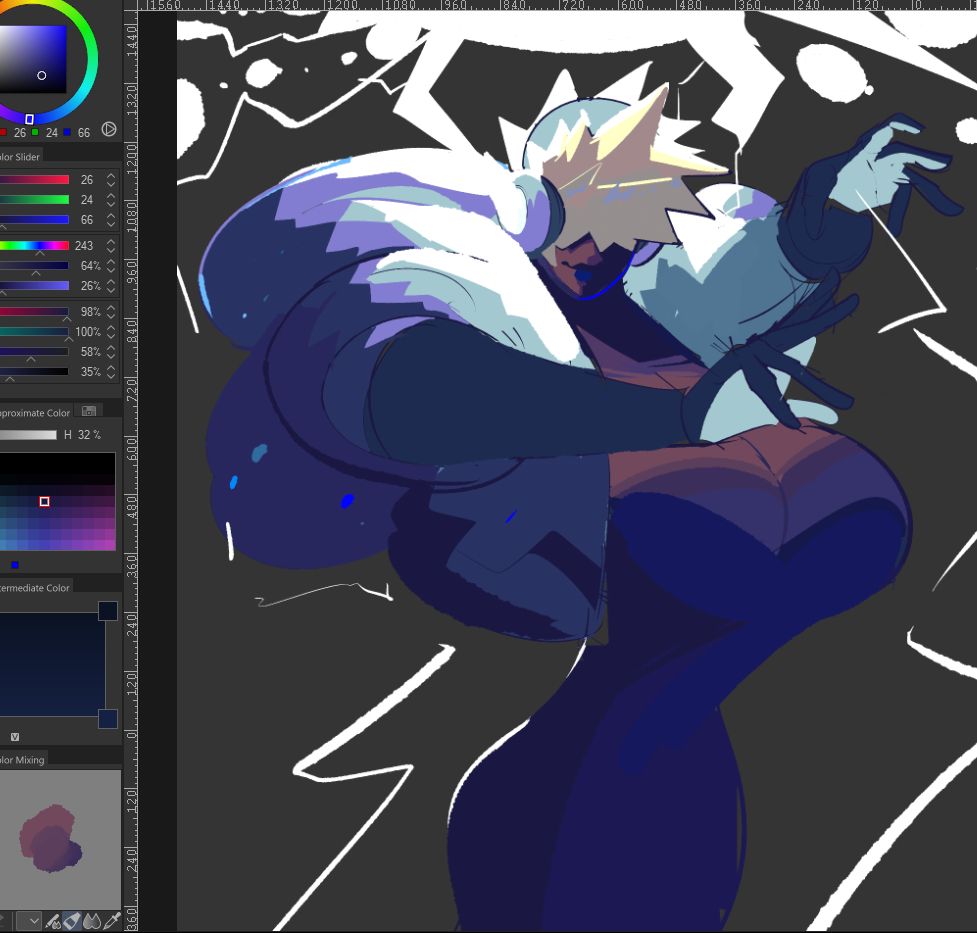The image size is (977, 933).
Task: Click the stepper next to 98% value
Action: (x=111, y=312)
